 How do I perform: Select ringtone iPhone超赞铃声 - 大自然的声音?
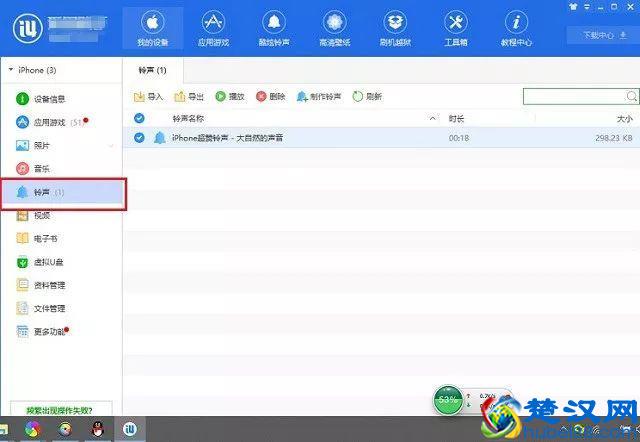point(227,138)
